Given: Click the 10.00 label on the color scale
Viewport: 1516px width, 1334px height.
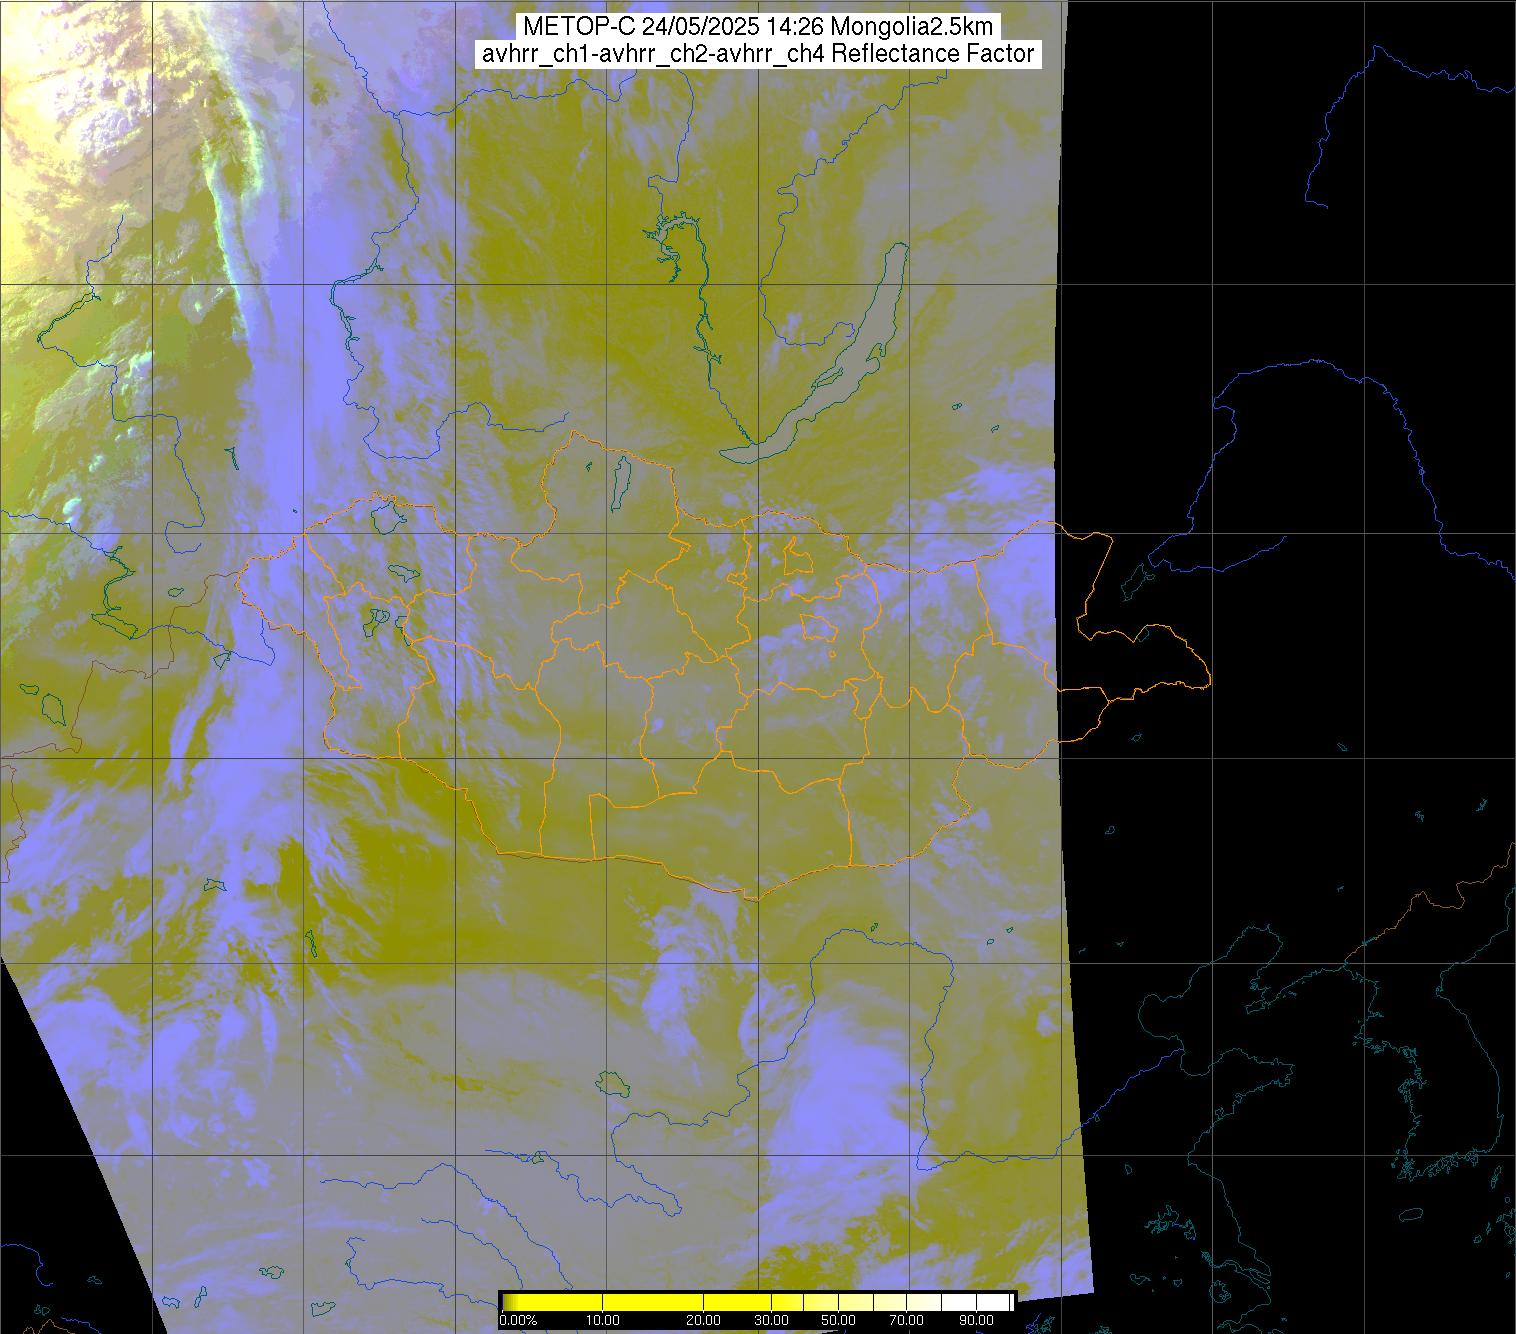Looking at the screenshot, I should 603,1321.
